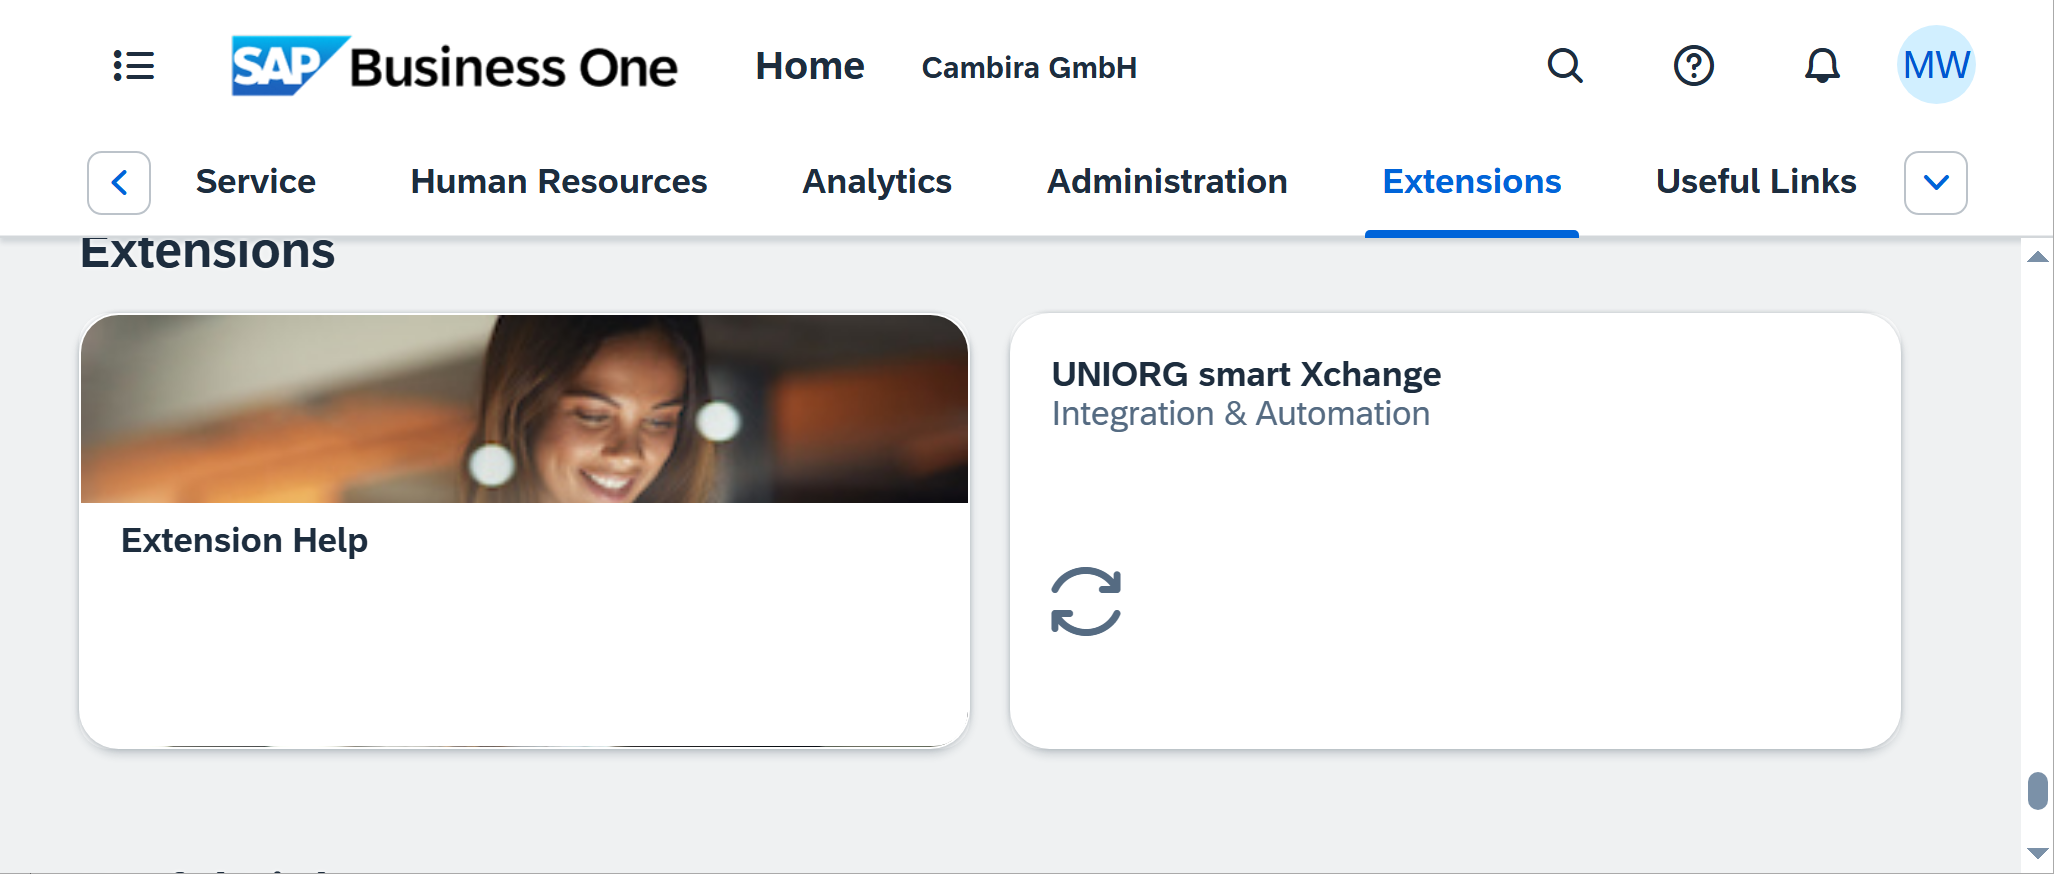2054x874 pixels.
Task: Open the help question mark icon
Action: pyautogui.click(x=1694, y=66)
